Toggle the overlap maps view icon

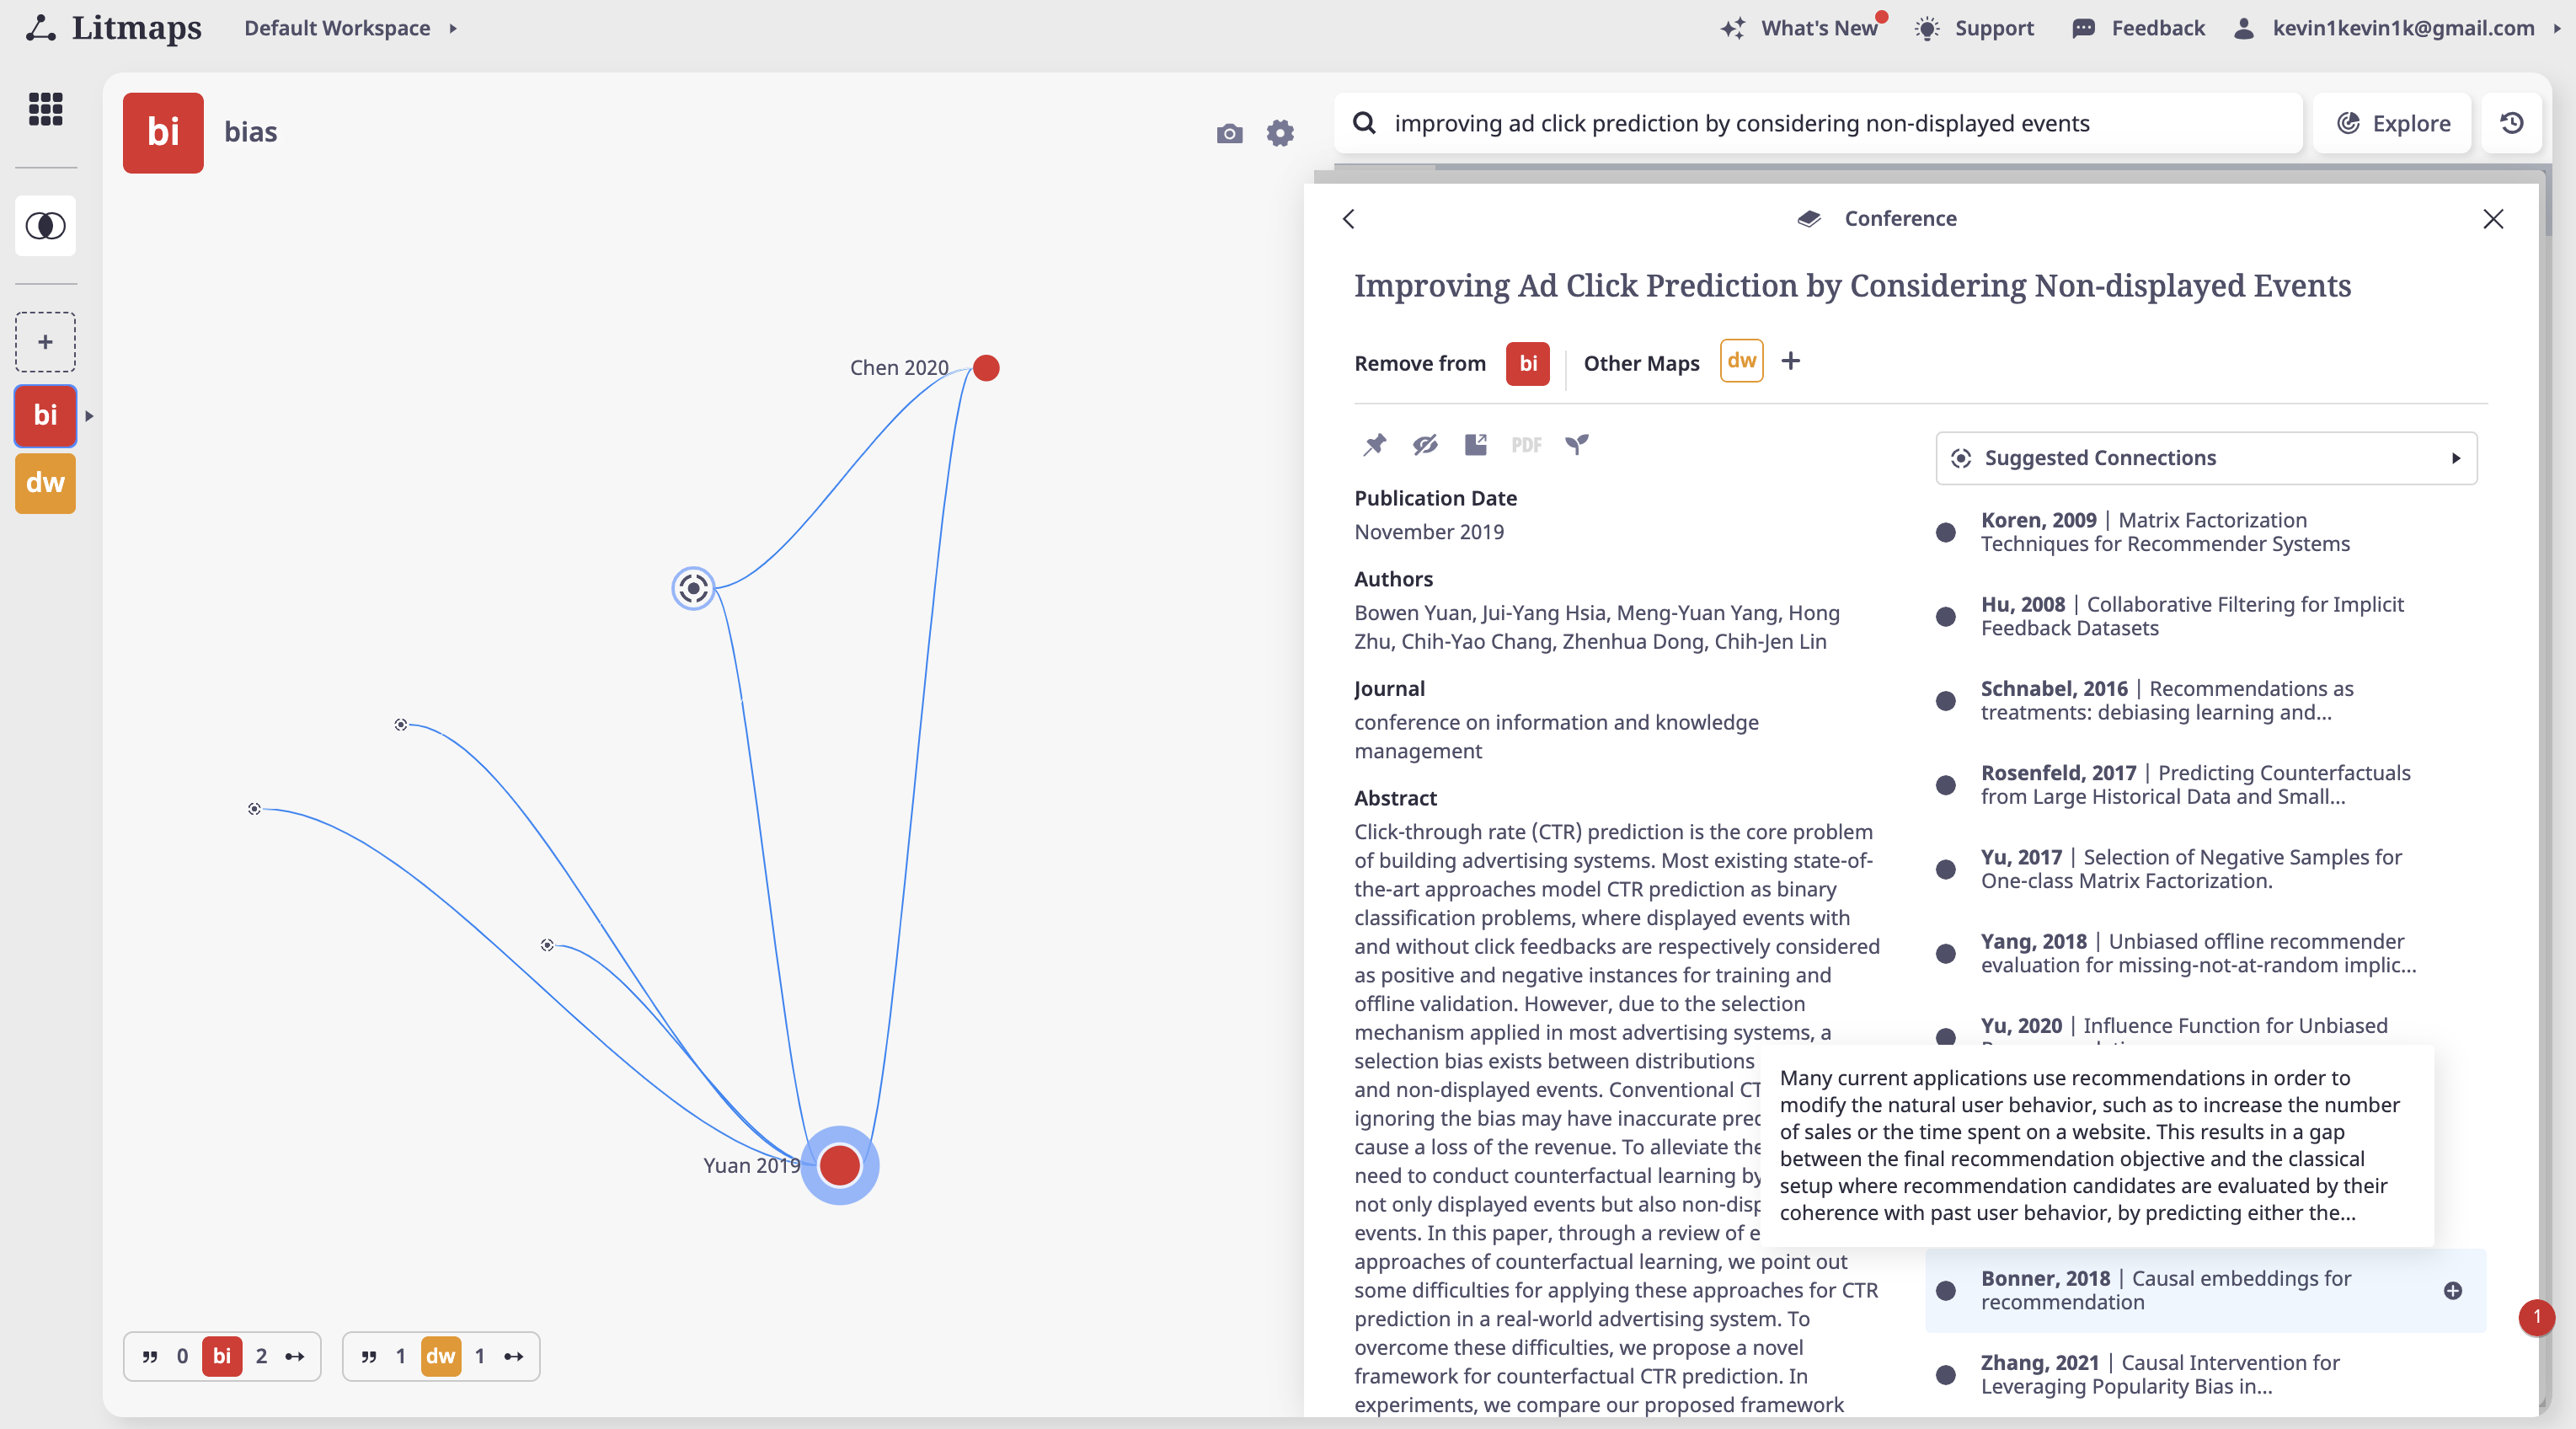coord(45,226)
